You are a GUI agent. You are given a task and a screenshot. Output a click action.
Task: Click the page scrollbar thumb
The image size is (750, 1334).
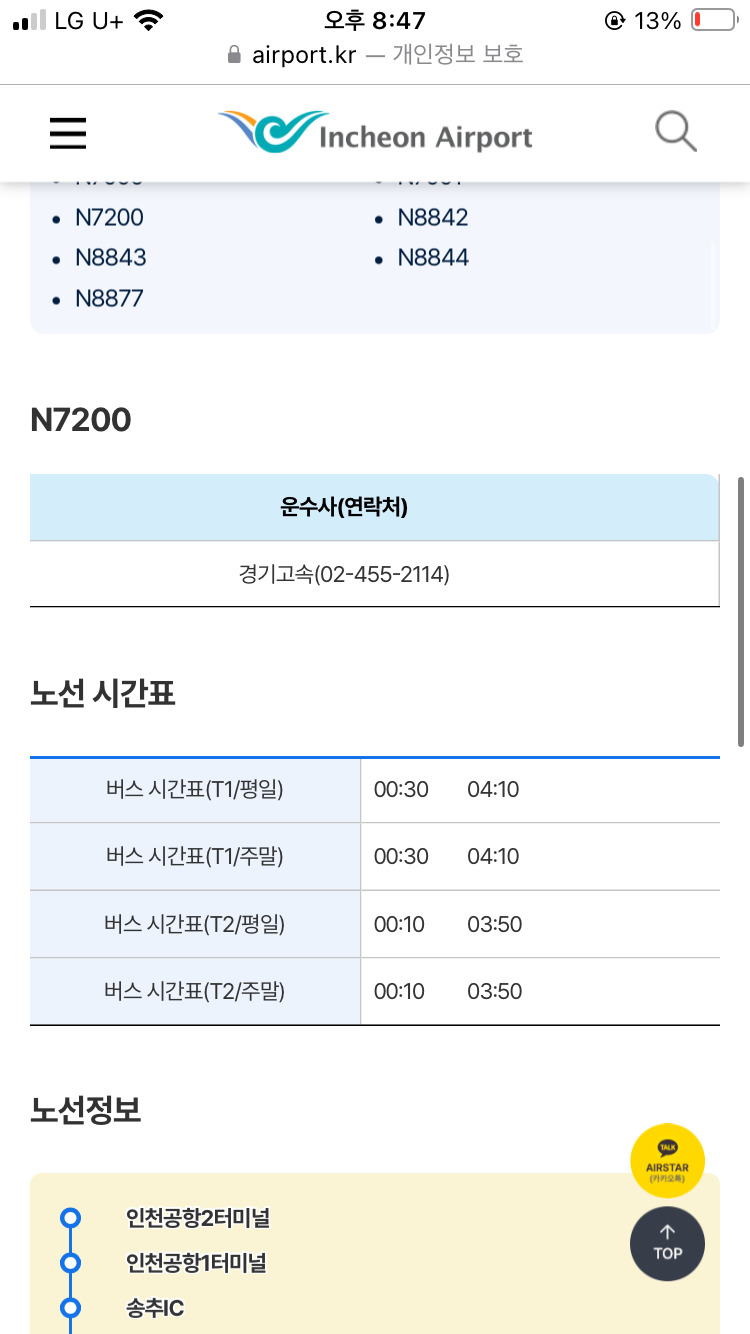click(x=741, y=612)
